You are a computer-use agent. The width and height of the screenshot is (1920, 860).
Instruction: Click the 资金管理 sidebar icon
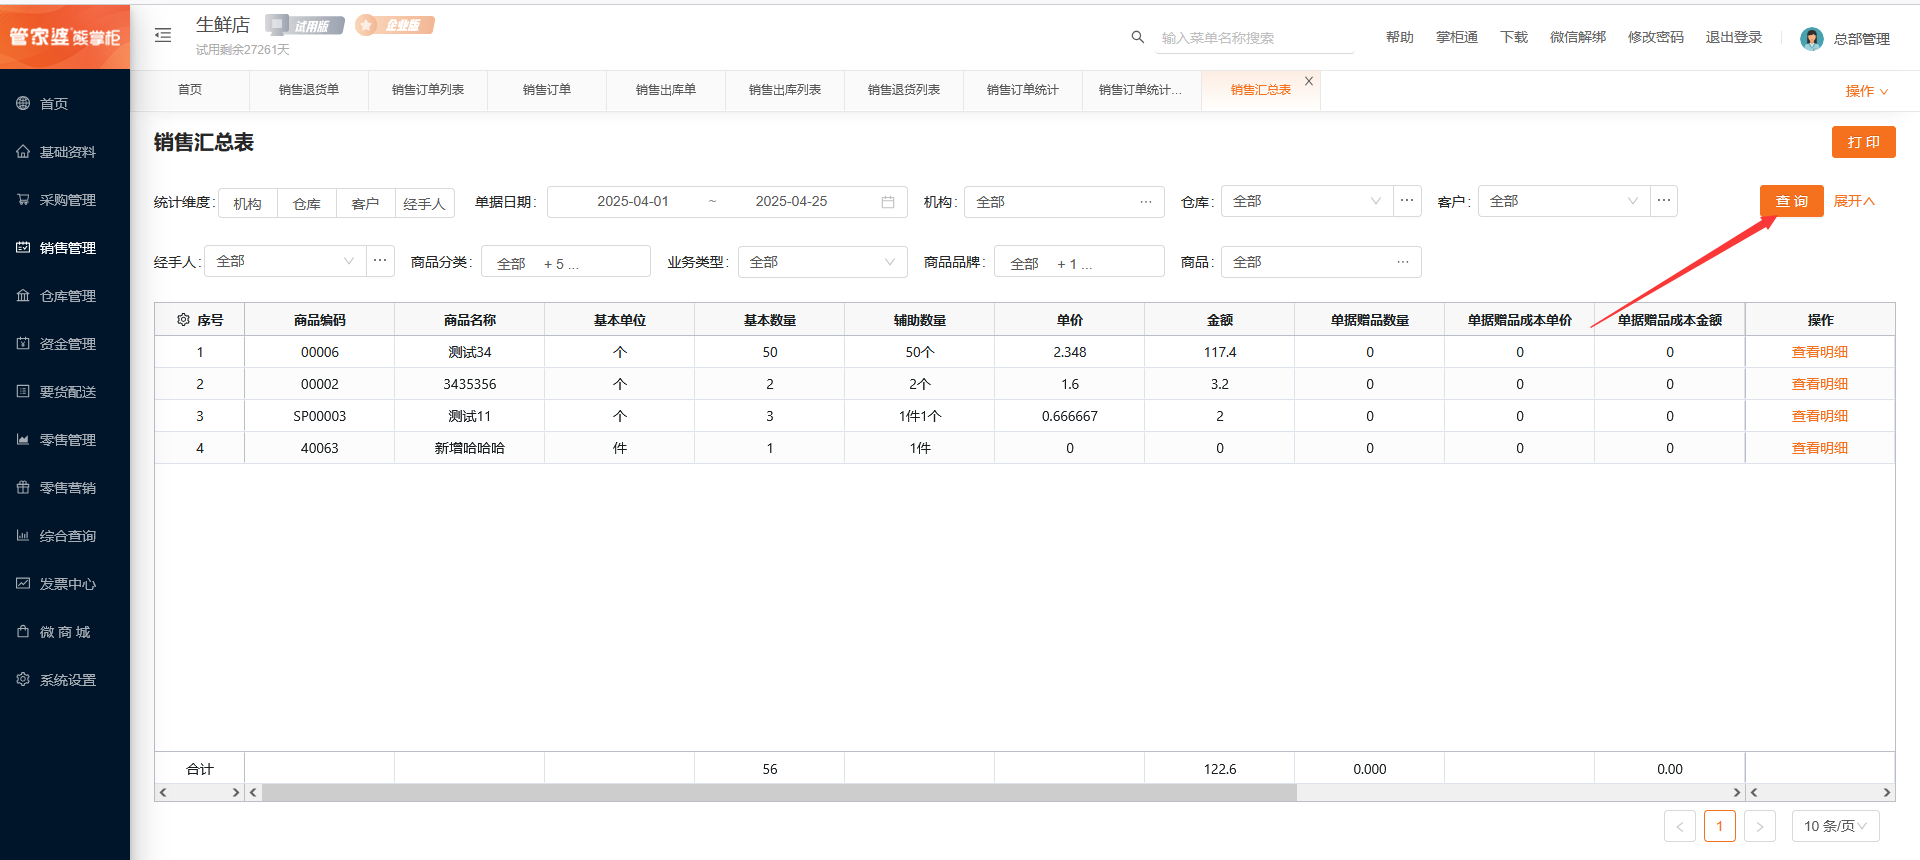point(23,343)
